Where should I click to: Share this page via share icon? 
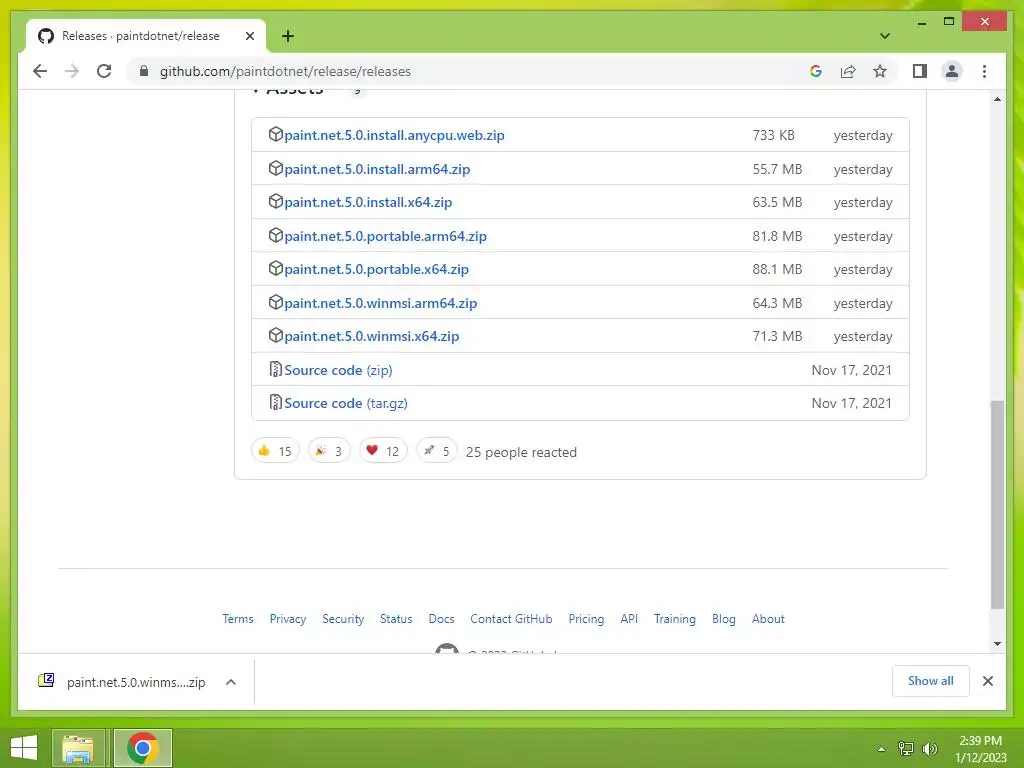848,71
